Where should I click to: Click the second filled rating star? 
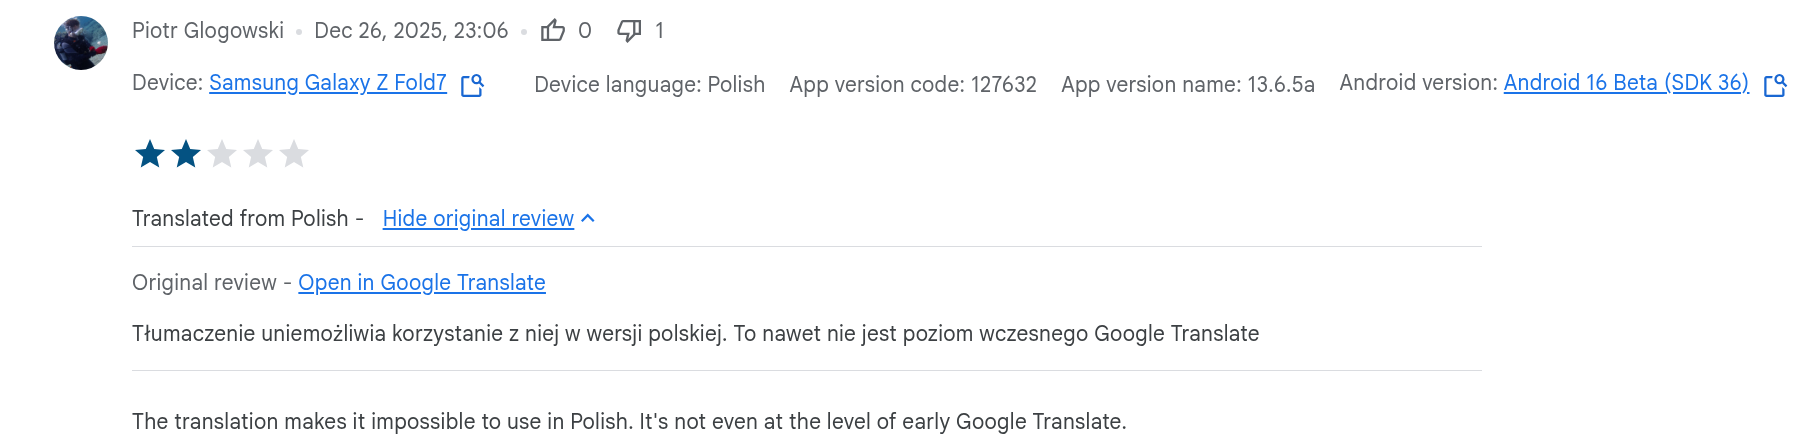click(x=186, y=154)
